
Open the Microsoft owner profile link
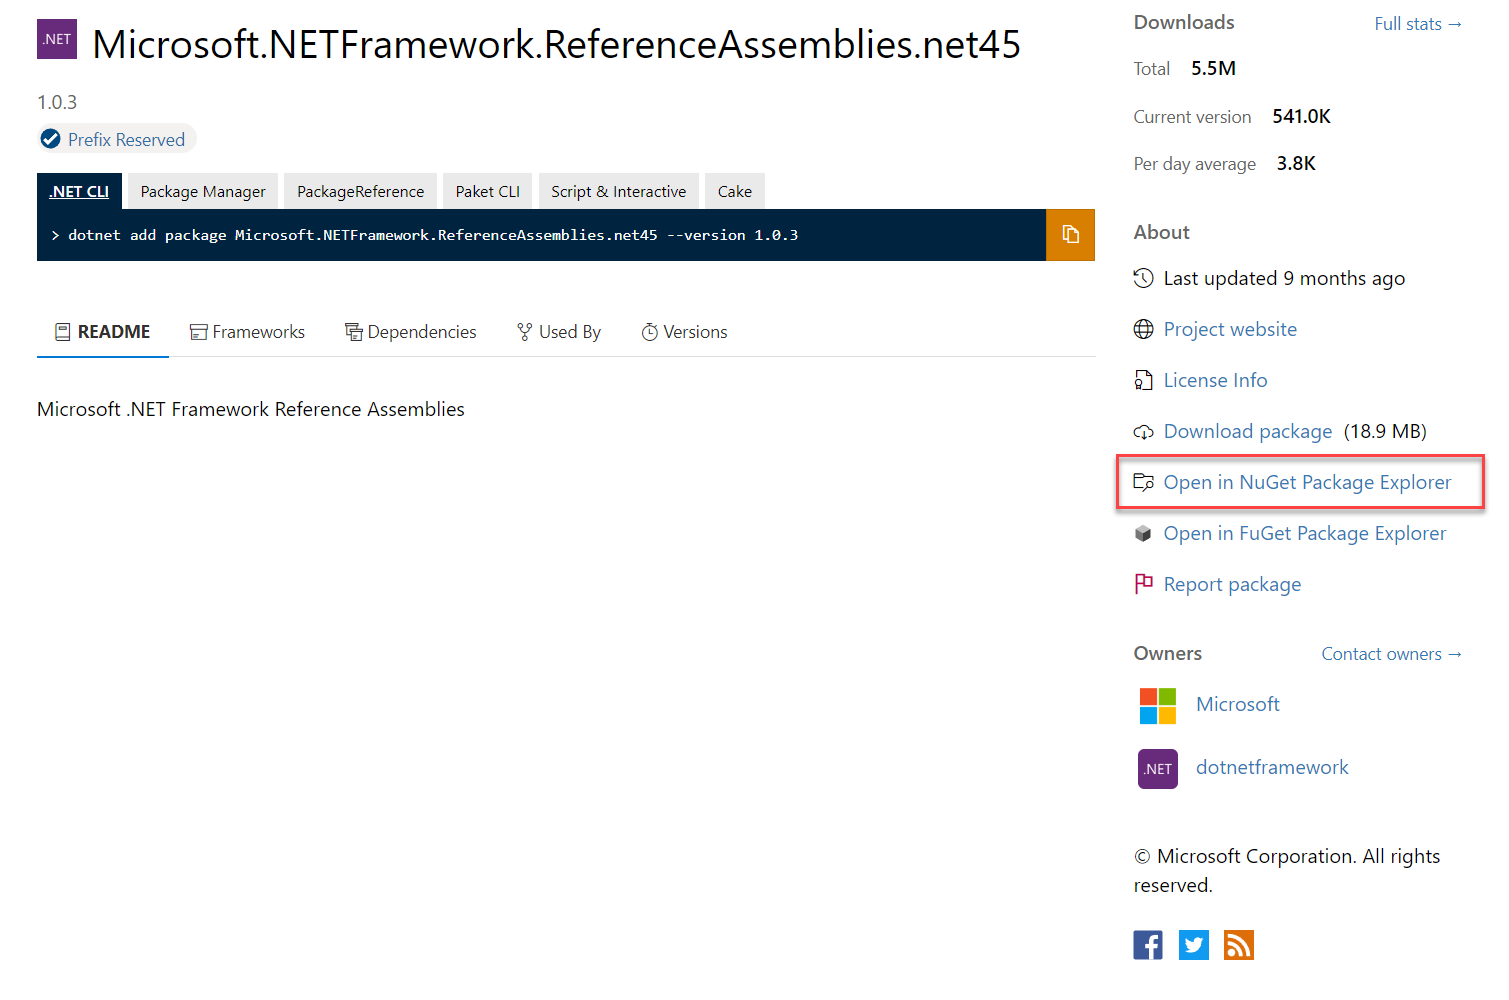(1238, 704)
